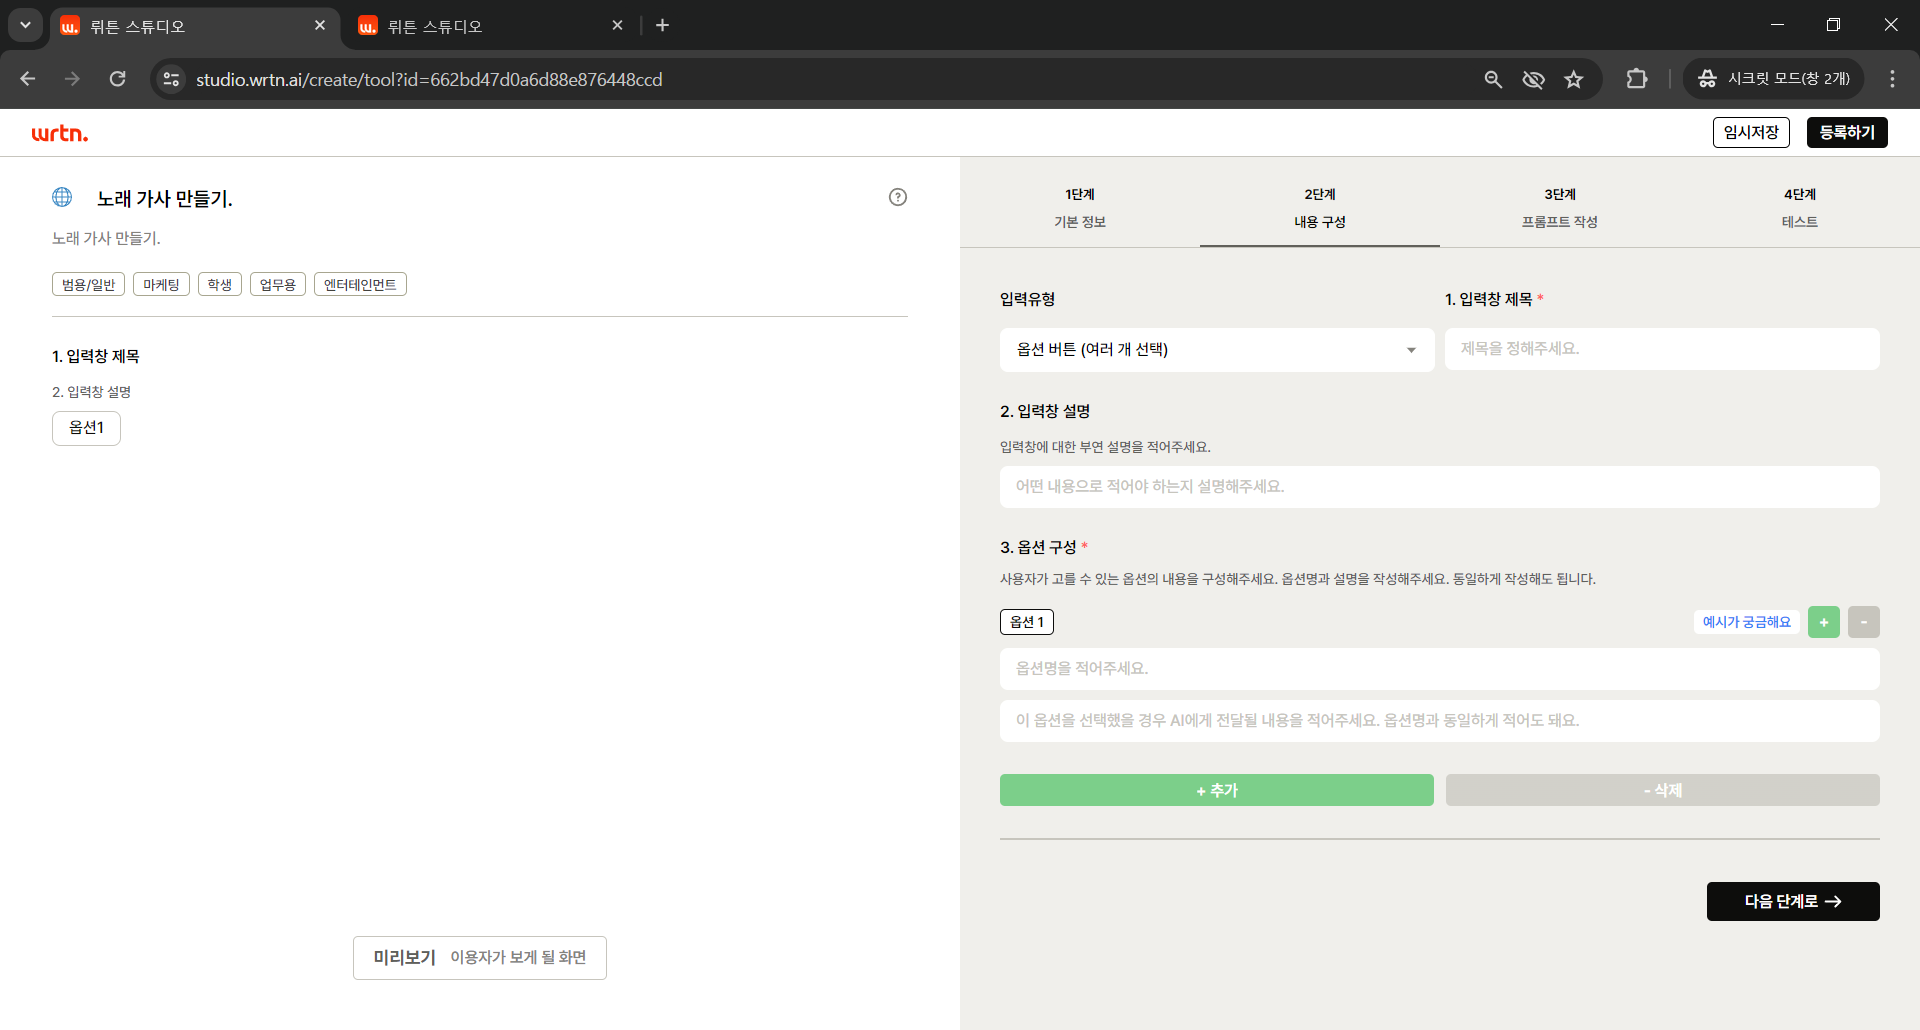Image resolution: width=1920 pixels, height=1030 pixels.
Task: Open site information icon in address bar
Action: coord(172,79)
